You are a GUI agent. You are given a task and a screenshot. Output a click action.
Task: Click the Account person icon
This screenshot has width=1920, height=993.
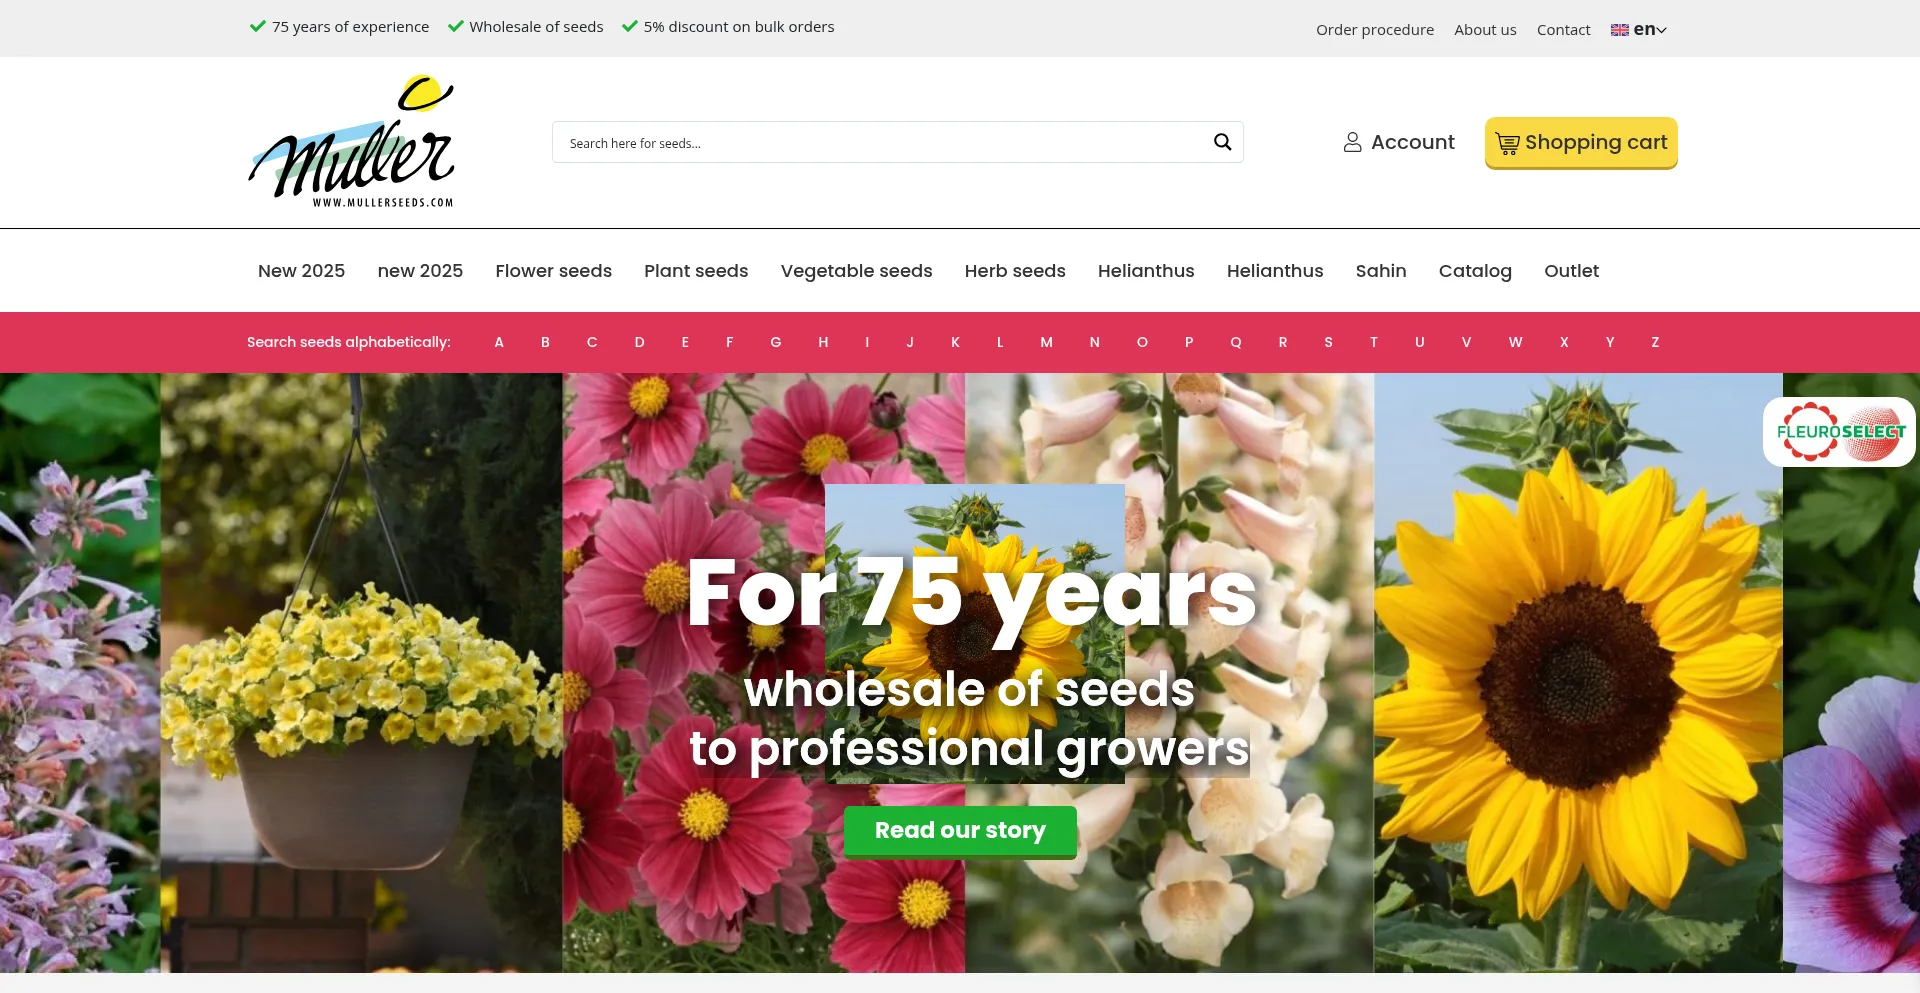coord(1352,143)
